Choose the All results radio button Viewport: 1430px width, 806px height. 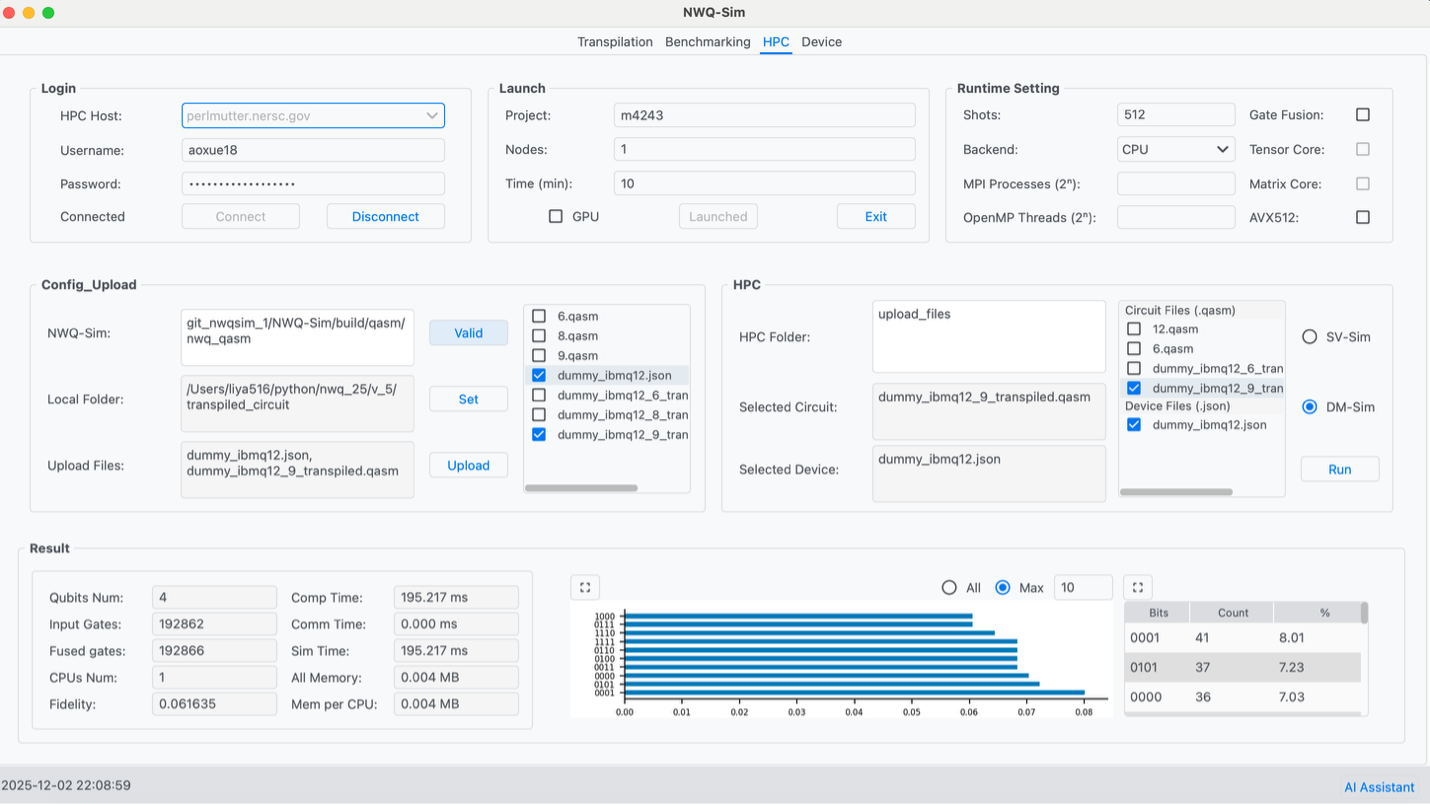tap(950, 588)
